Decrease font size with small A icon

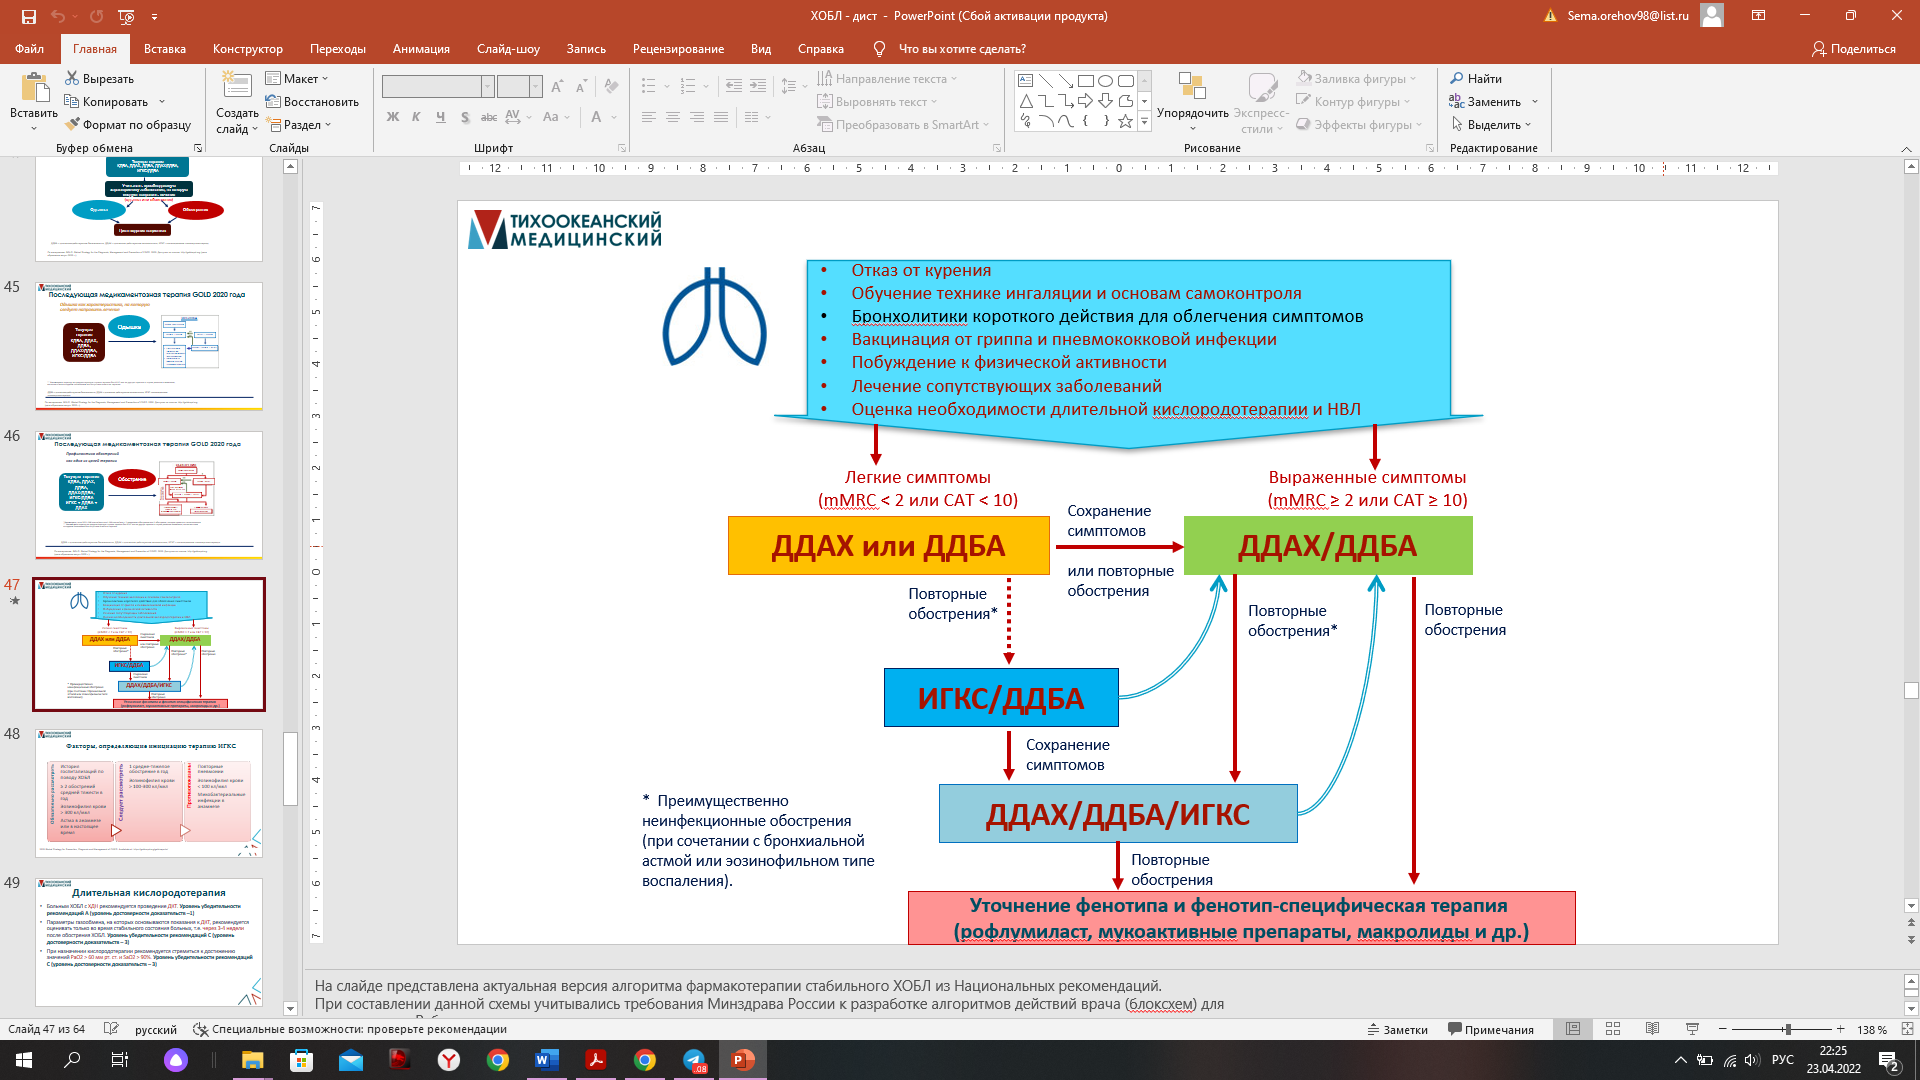[581, 87]
